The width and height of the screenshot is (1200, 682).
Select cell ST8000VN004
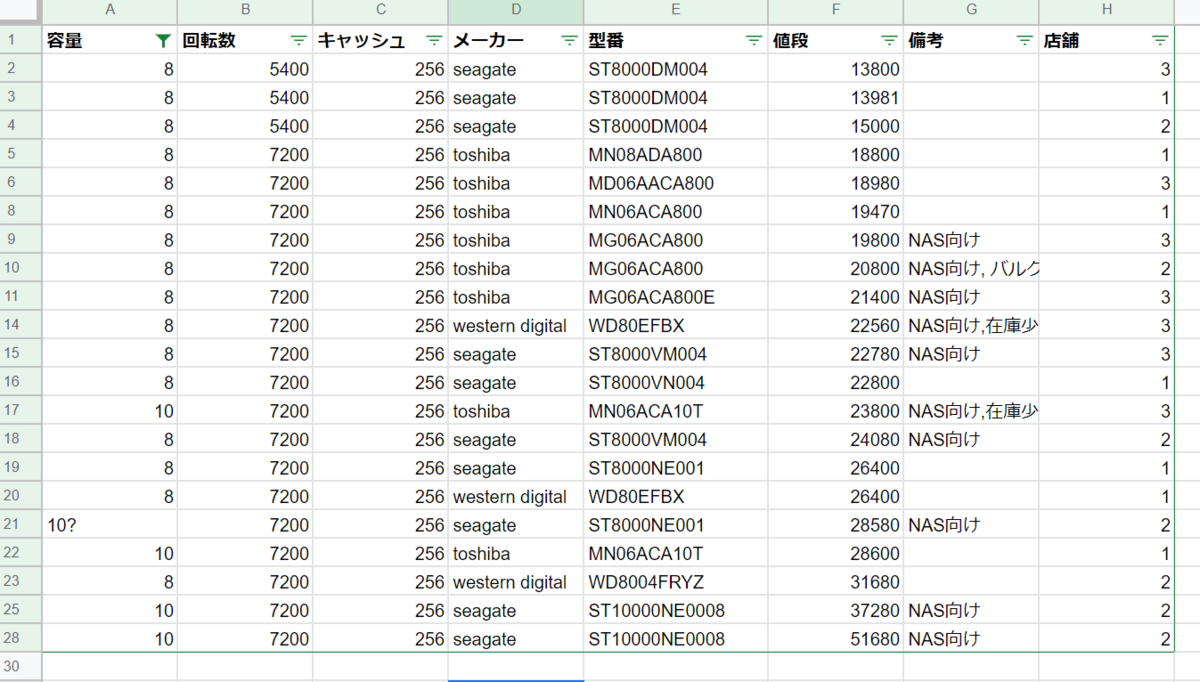click(676, 383)
